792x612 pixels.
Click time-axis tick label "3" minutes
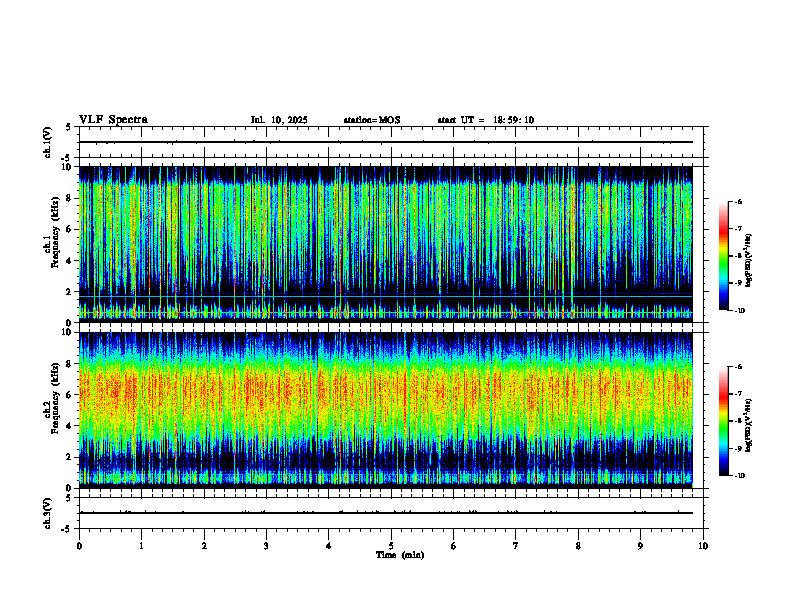click(x=266, y=546)
